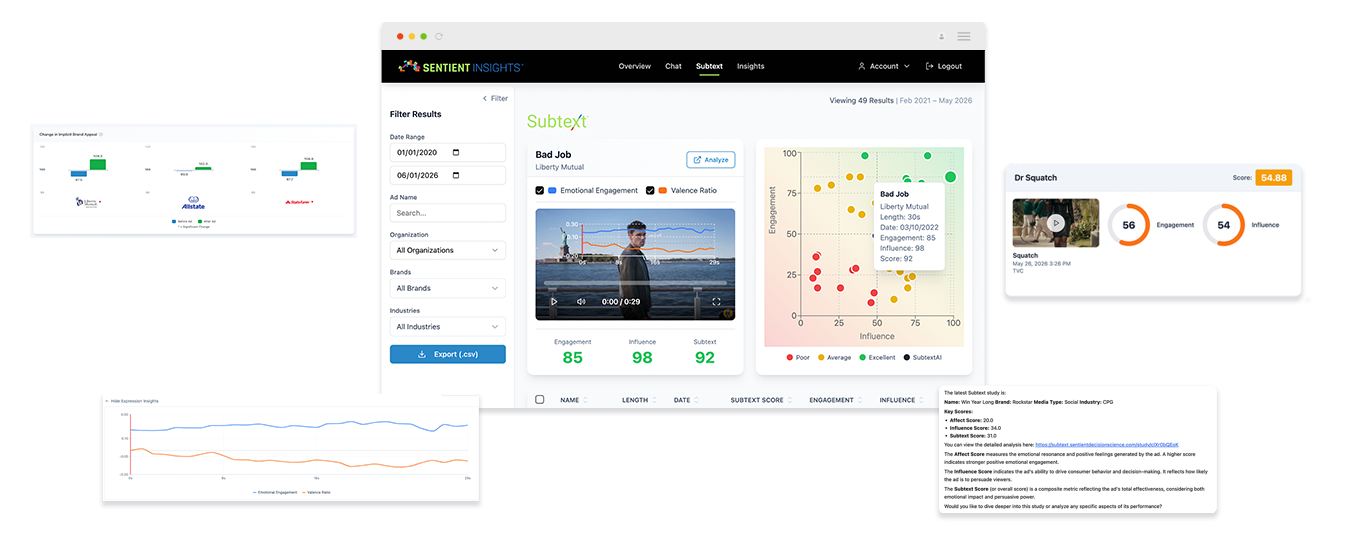Open the subtext study analysis link

point(1107,444)
